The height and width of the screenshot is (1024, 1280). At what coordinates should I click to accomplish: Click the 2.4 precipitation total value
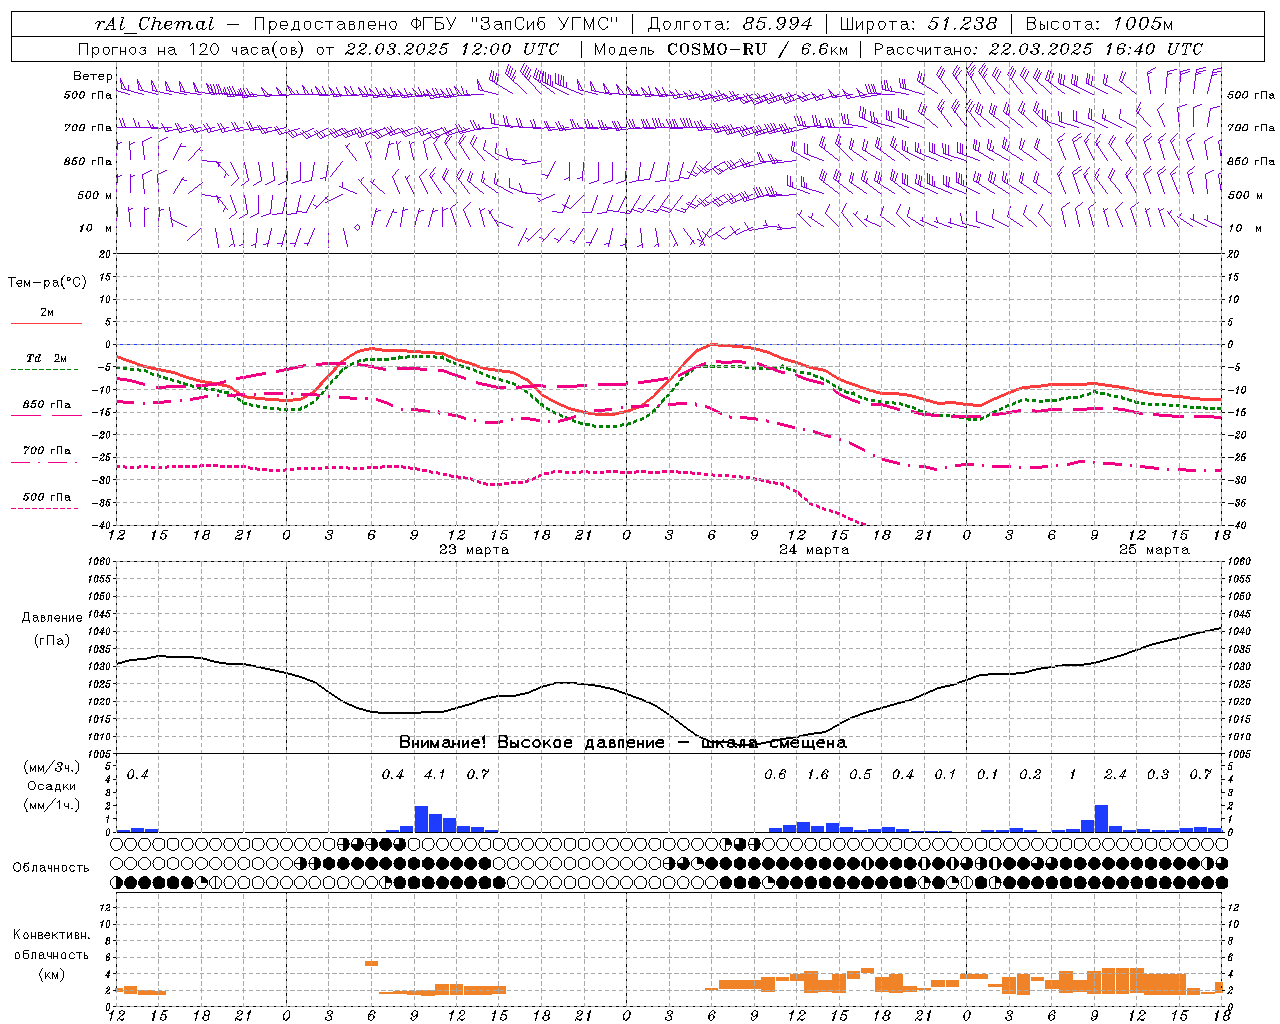[1115, 774]
